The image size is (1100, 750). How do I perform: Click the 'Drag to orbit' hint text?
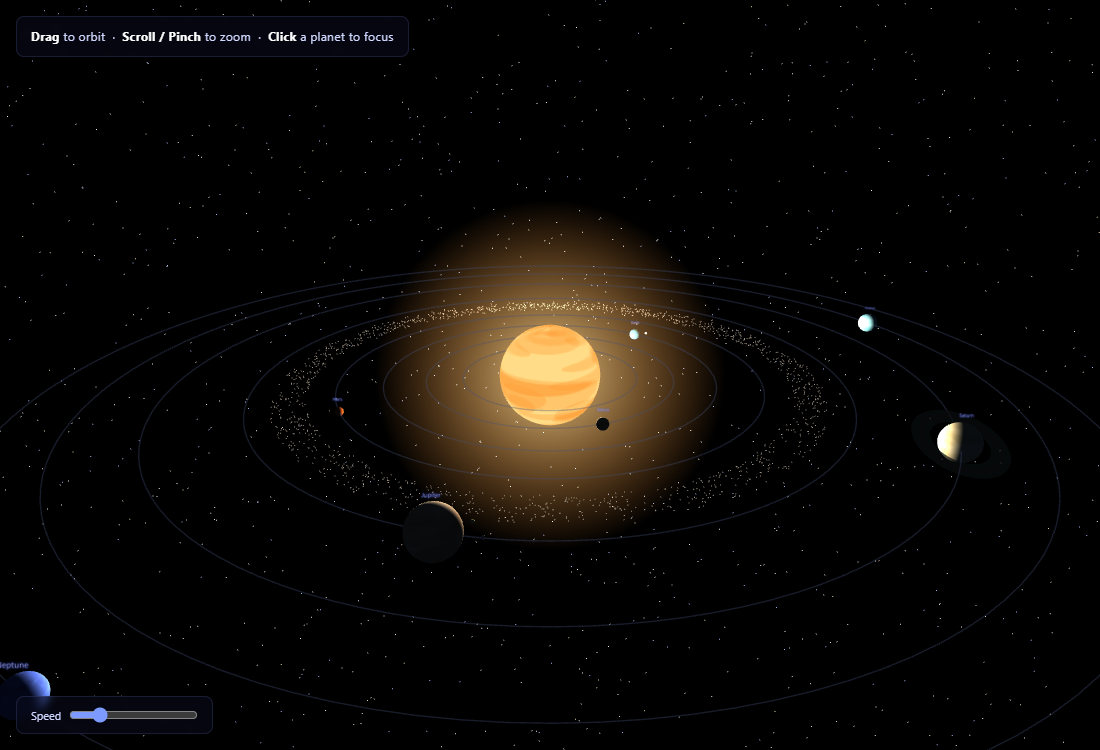[67, 36]
